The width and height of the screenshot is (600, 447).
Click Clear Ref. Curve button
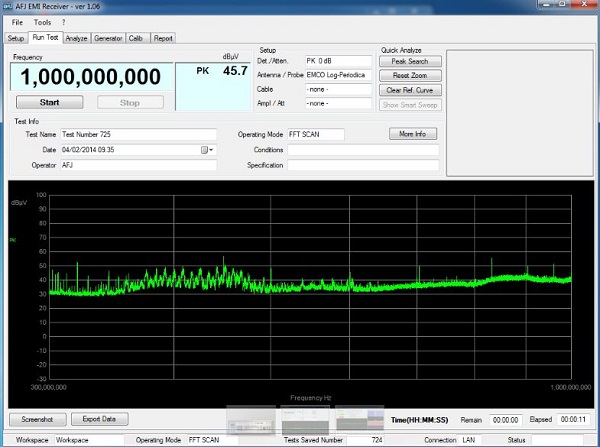[410, 90]
